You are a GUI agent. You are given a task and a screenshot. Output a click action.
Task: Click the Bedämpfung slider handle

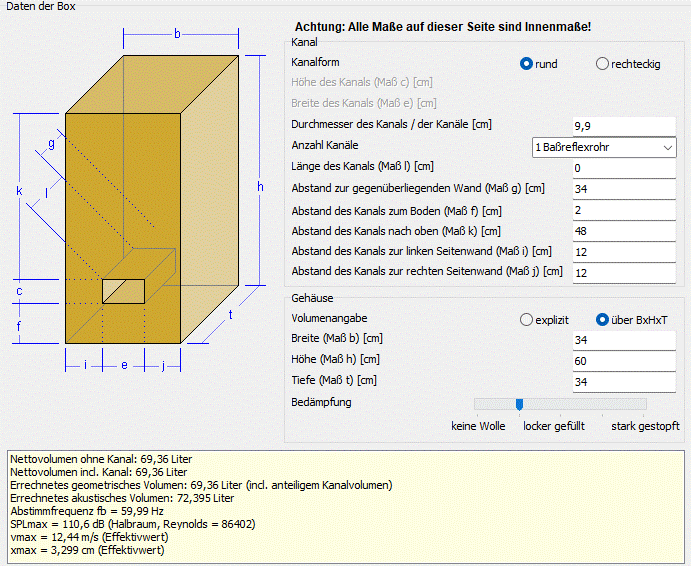click(x=519, y=404)
